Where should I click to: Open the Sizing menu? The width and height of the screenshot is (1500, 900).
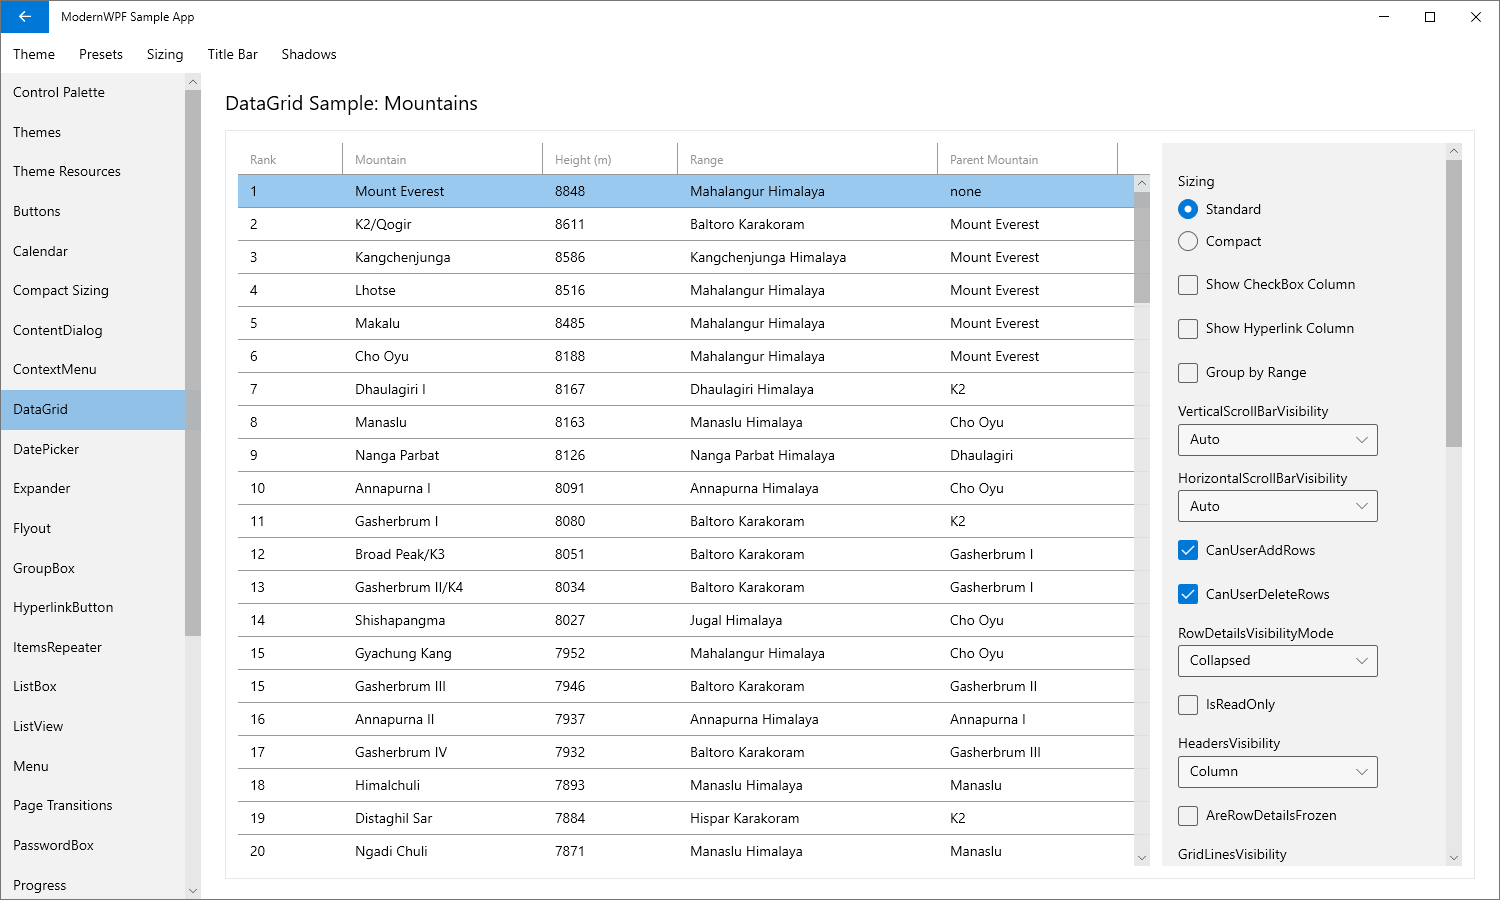pos(165,54)
